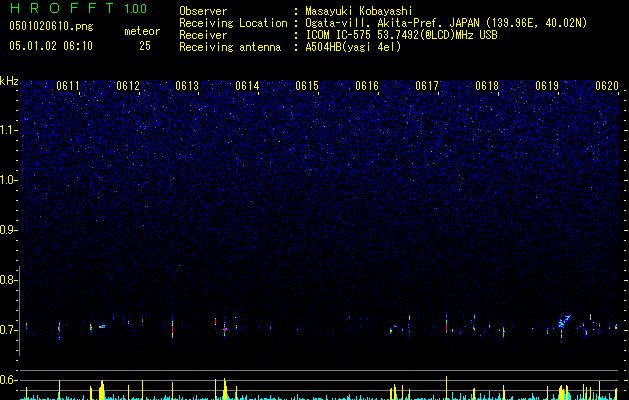Select observer name Masayuki Kobayashi
The image size is (629, 400).
(359, 11)
